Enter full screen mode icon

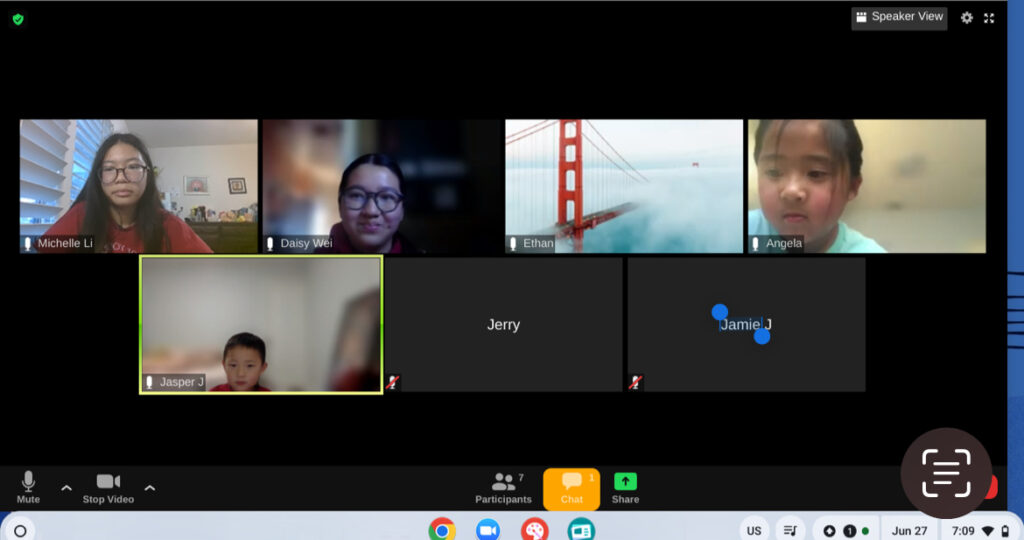[x=989, y=18]
